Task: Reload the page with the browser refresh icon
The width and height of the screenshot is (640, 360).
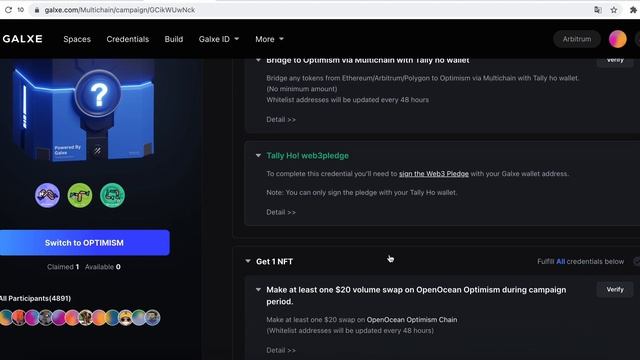Action: click(x=8, y=9)
